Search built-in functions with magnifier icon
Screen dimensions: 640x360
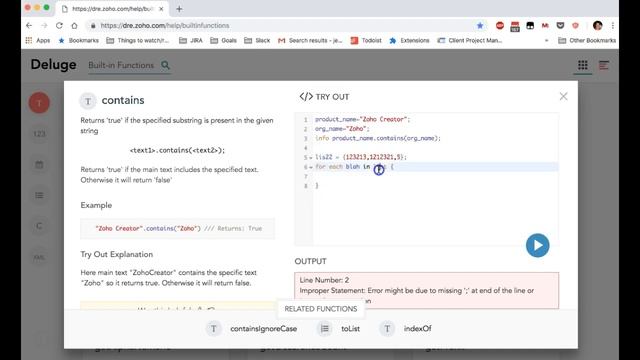165,65
